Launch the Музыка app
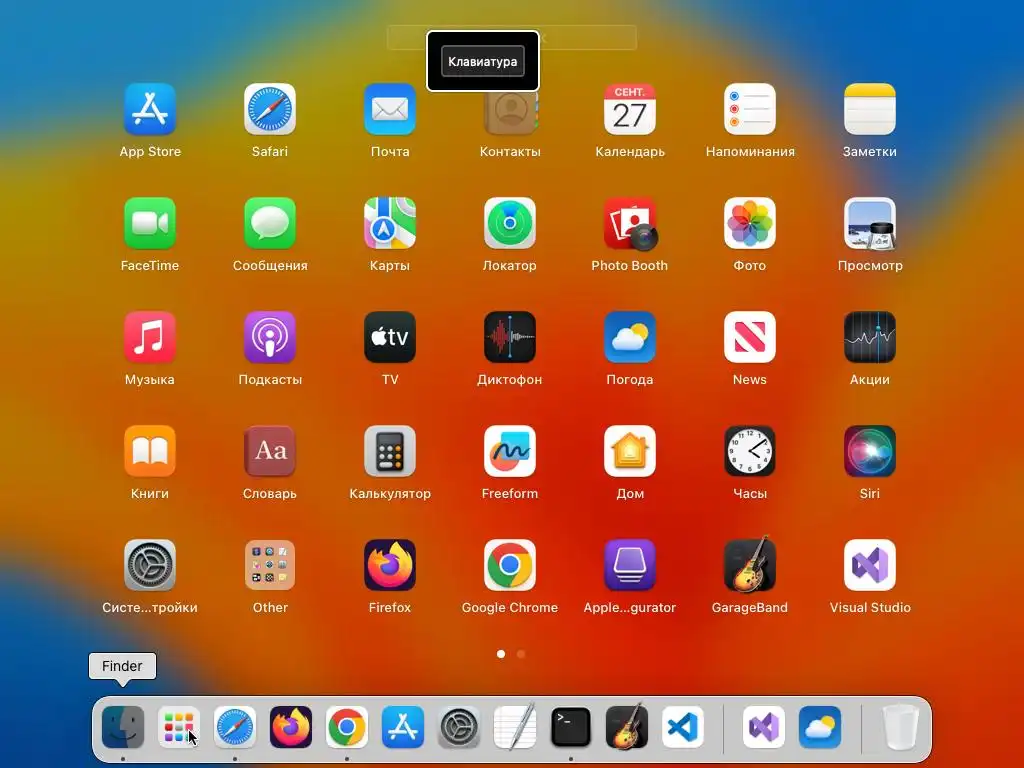 (150, 337)
